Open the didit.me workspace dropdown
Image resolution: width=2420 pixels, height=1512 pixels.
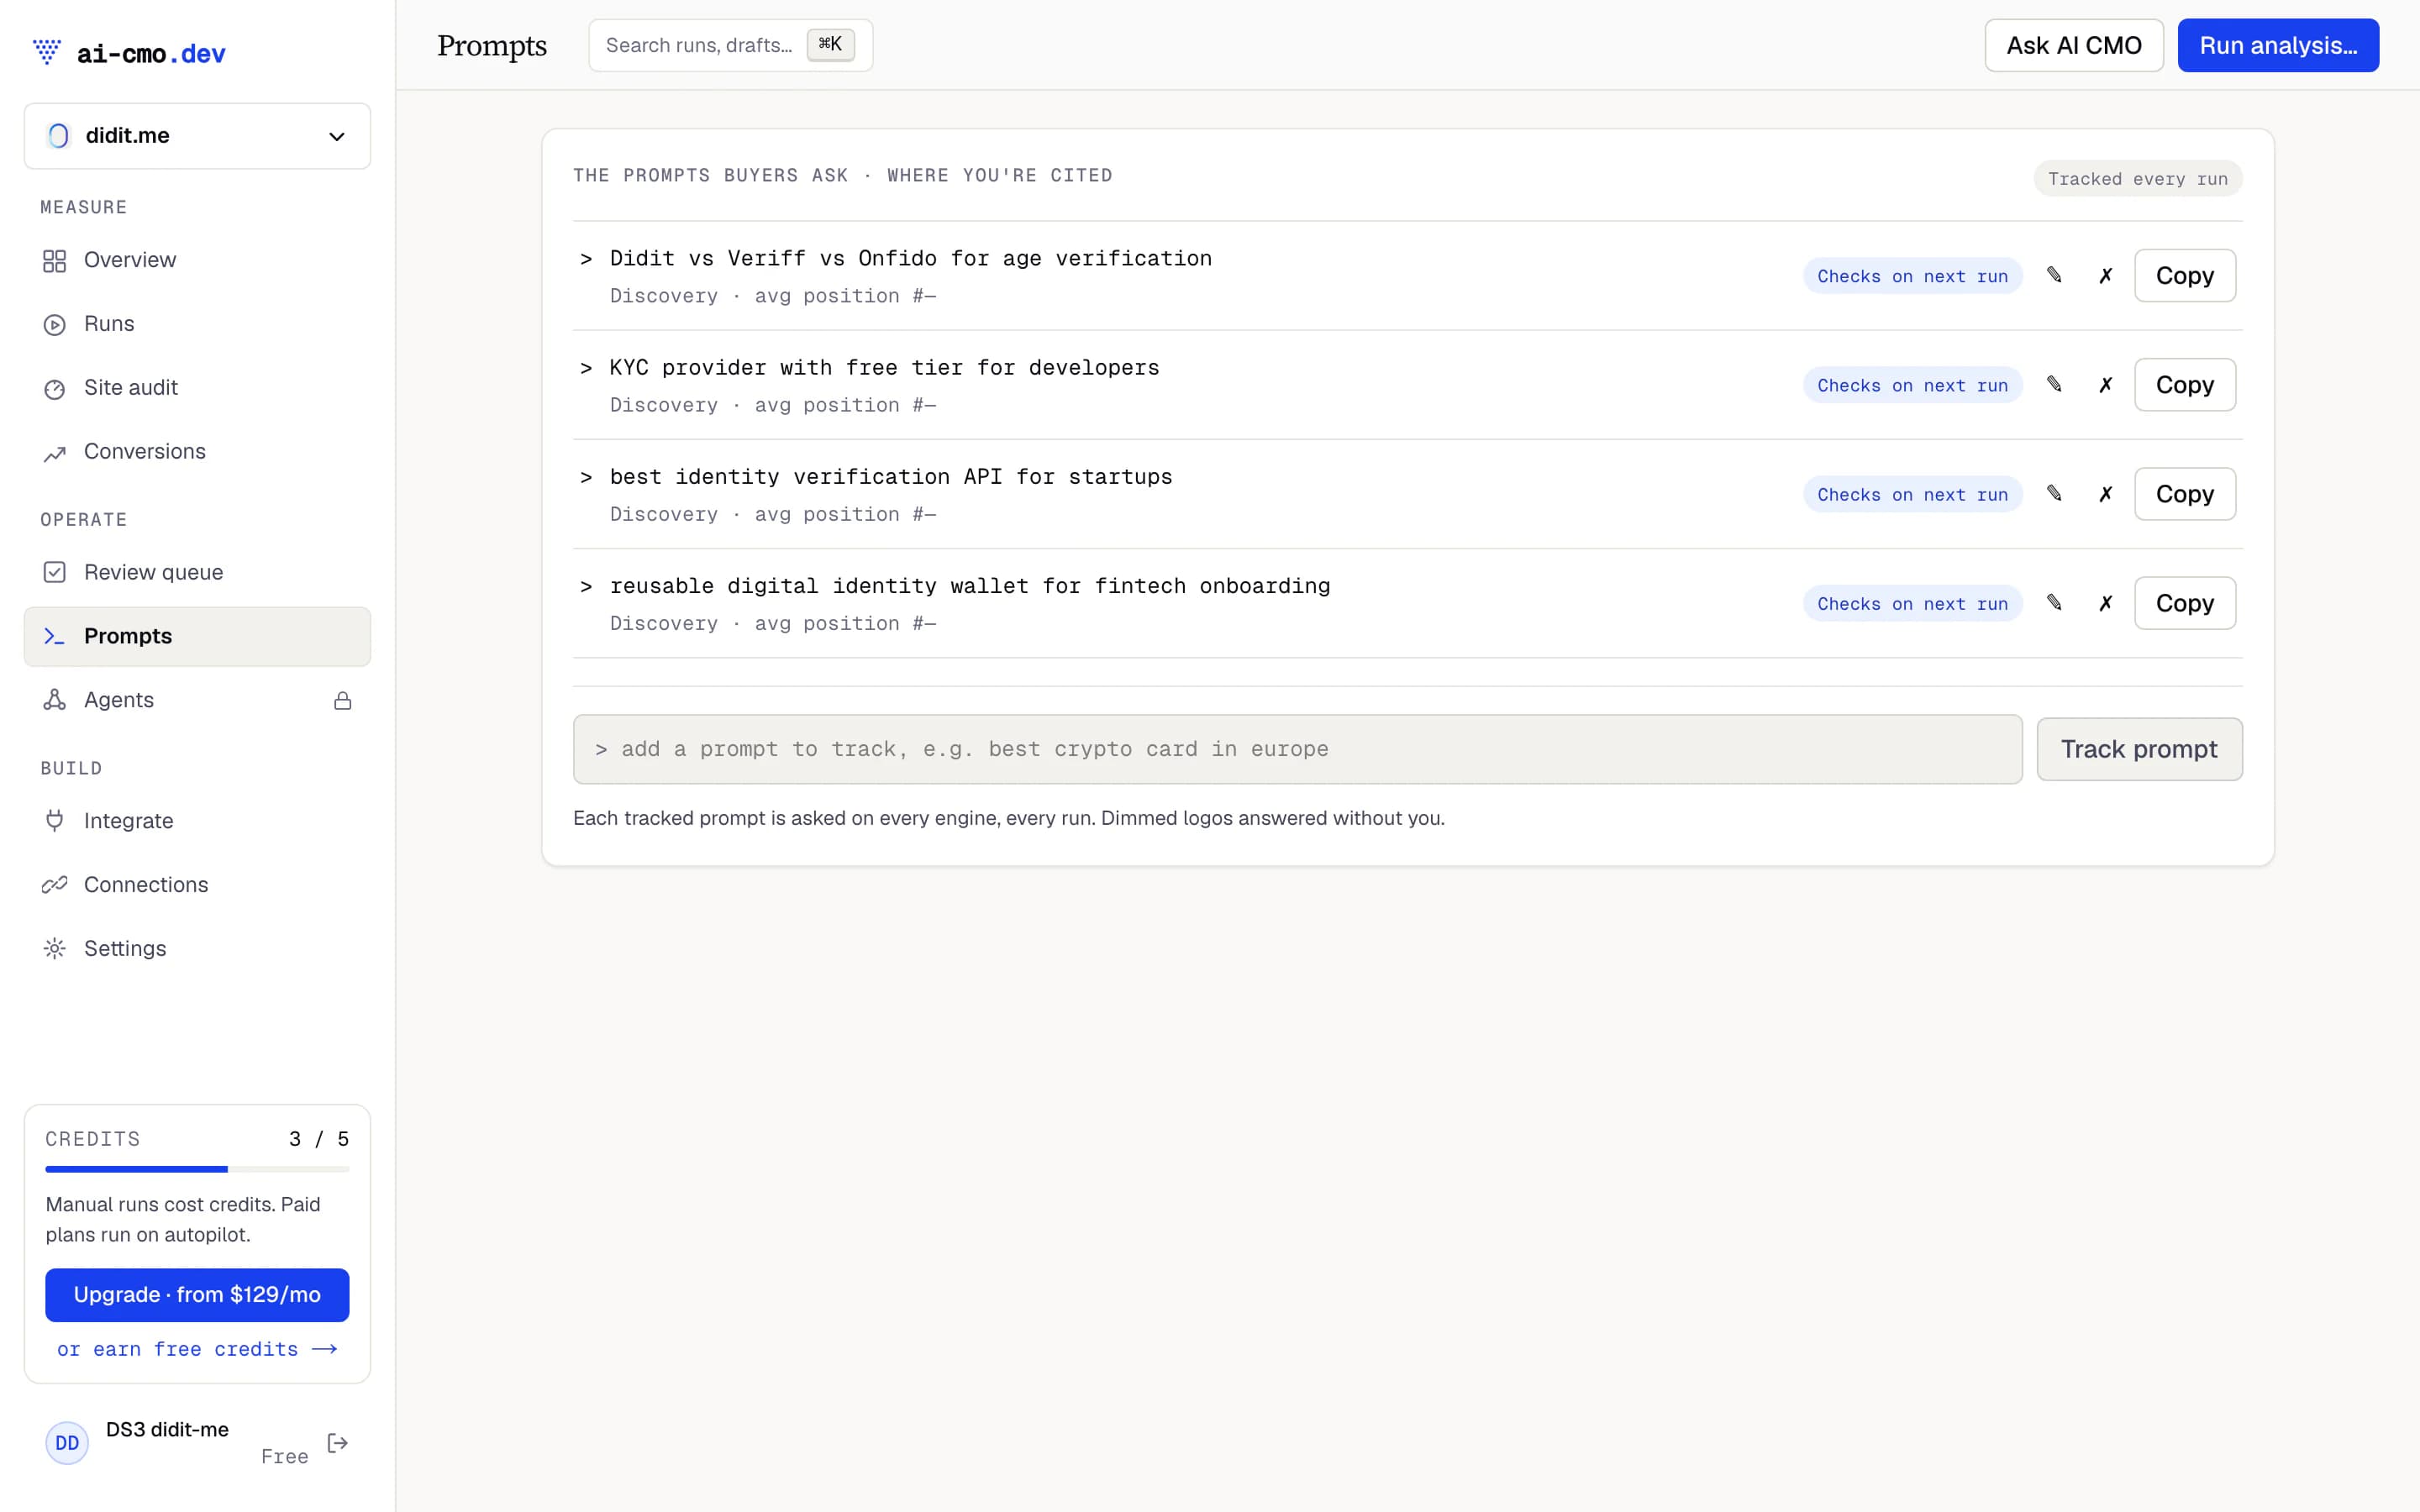click(x=197, y=136)
